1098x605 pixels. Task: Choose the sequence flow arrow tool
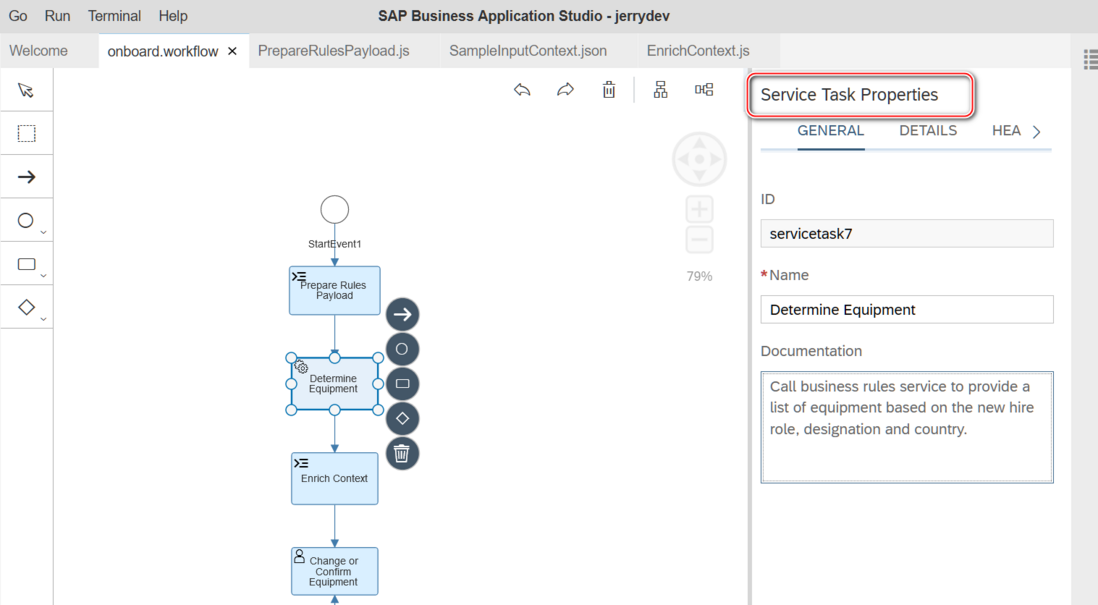click(26, 176)
